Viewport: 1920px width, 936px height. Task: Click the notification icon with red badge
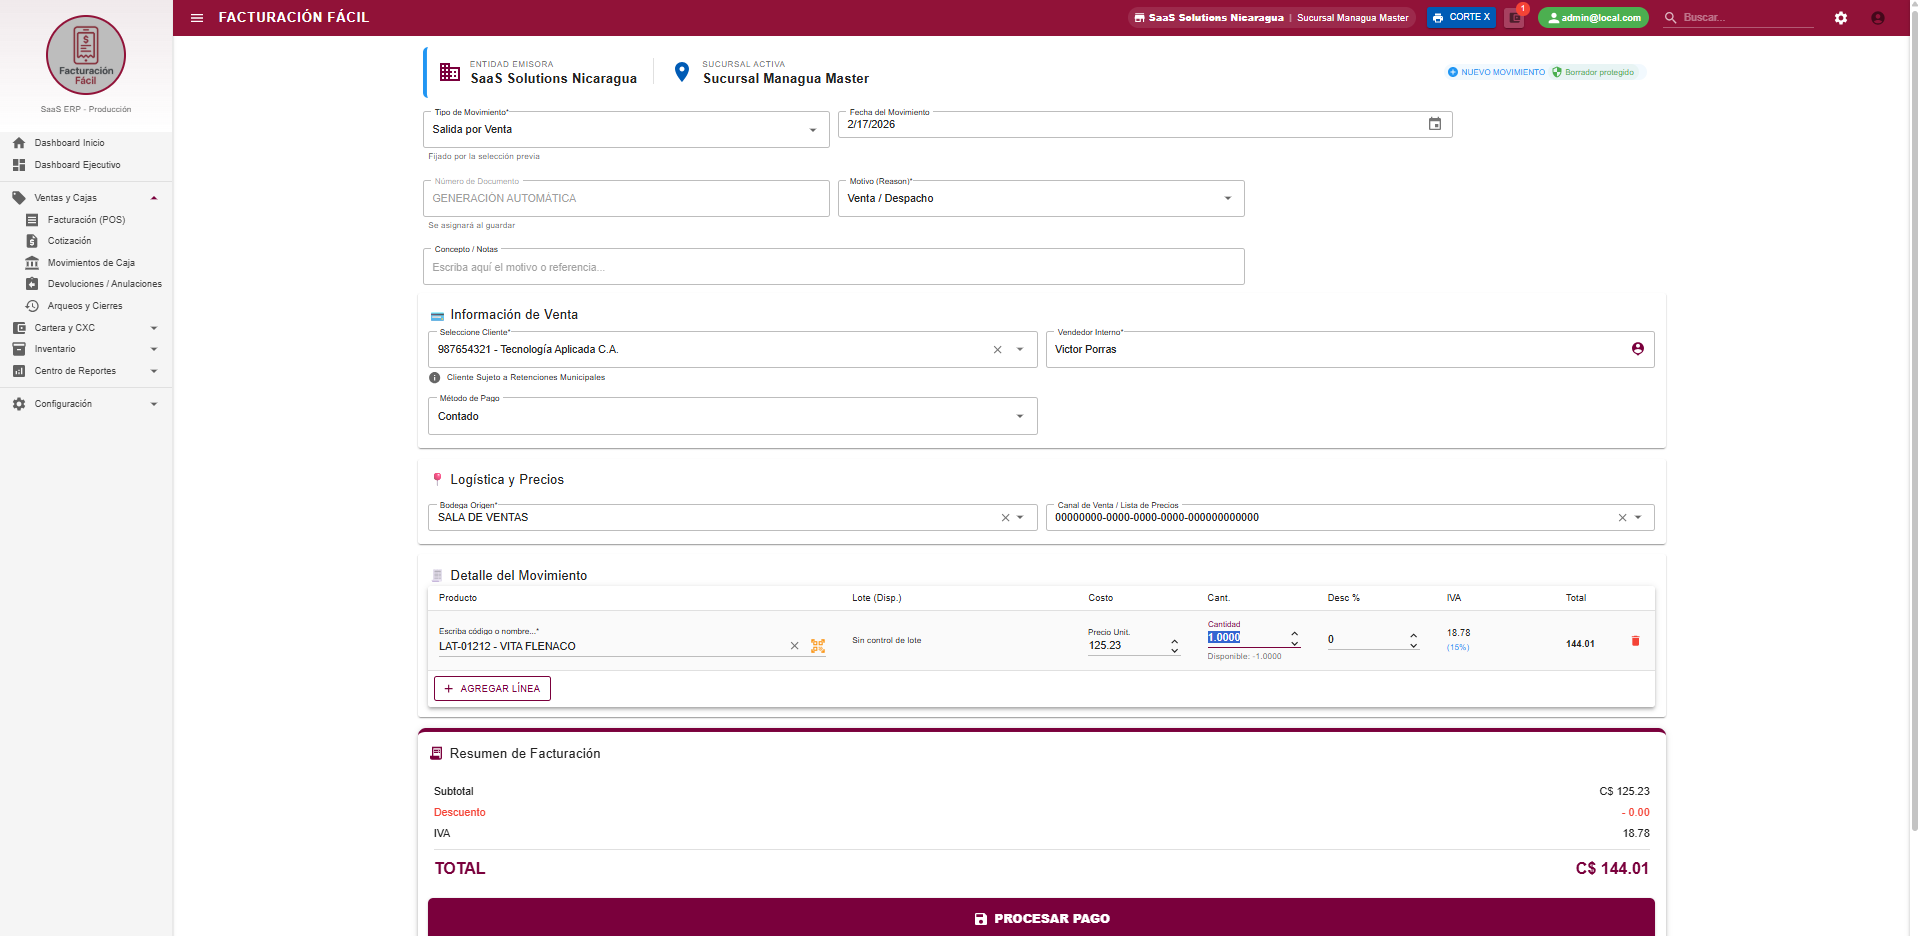(x=1515, y=18)
